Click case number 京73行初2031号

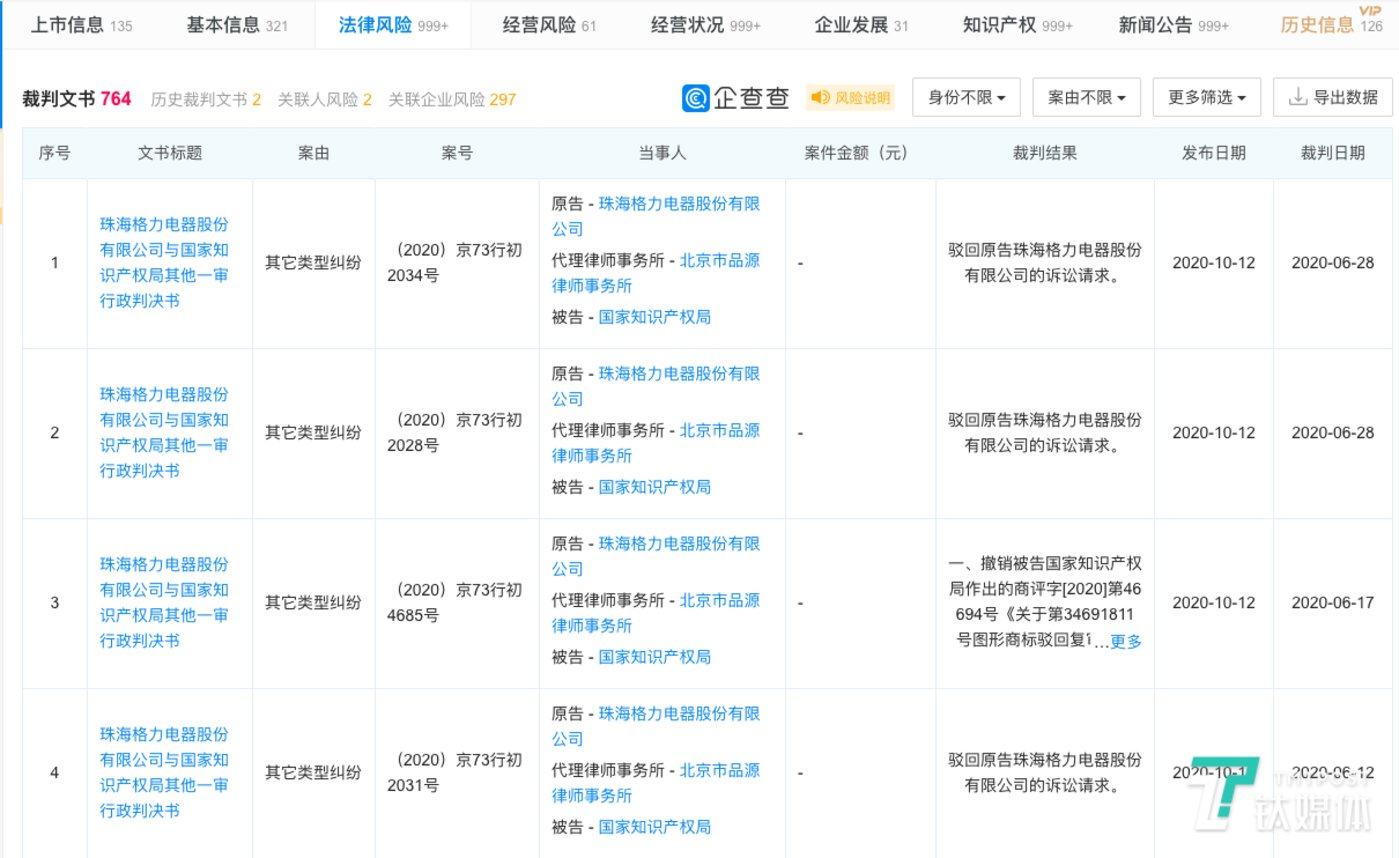455,773
